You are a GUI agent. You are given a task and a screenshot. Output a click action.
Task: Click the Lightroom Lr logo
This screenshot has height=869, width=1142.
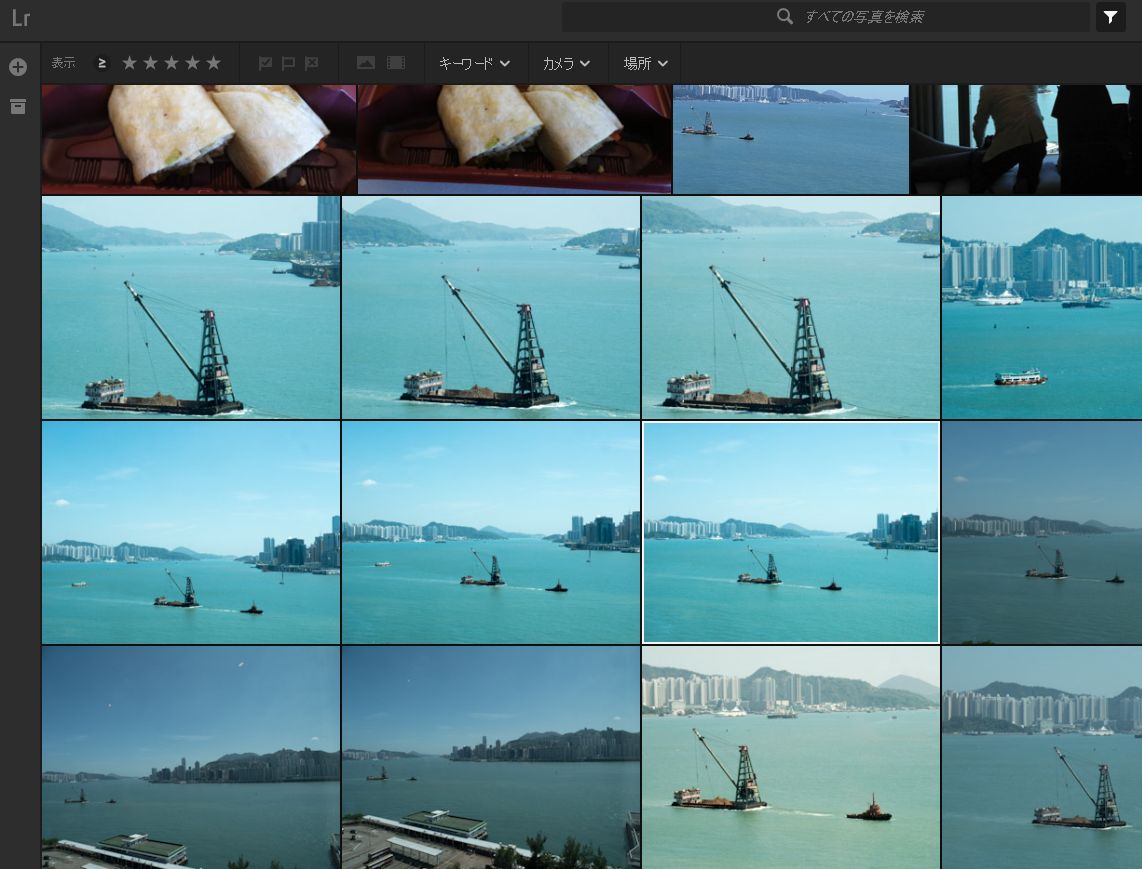pyautogui.click(x=20, y=17)
